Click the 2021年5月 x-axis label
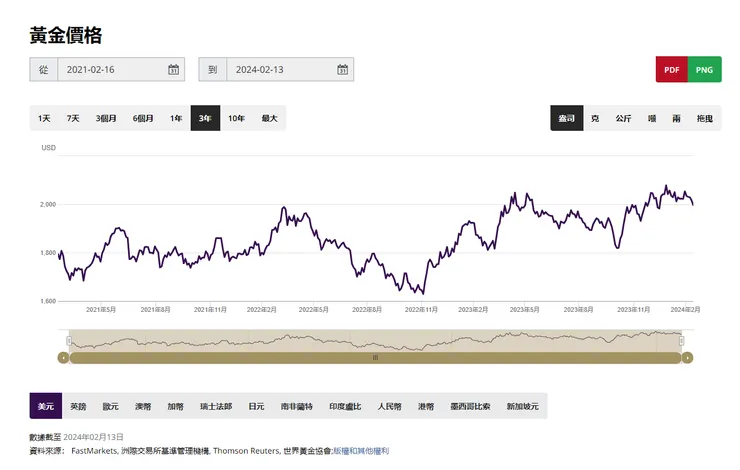This screenshot has width=740, height=470. tap(101, 310)
